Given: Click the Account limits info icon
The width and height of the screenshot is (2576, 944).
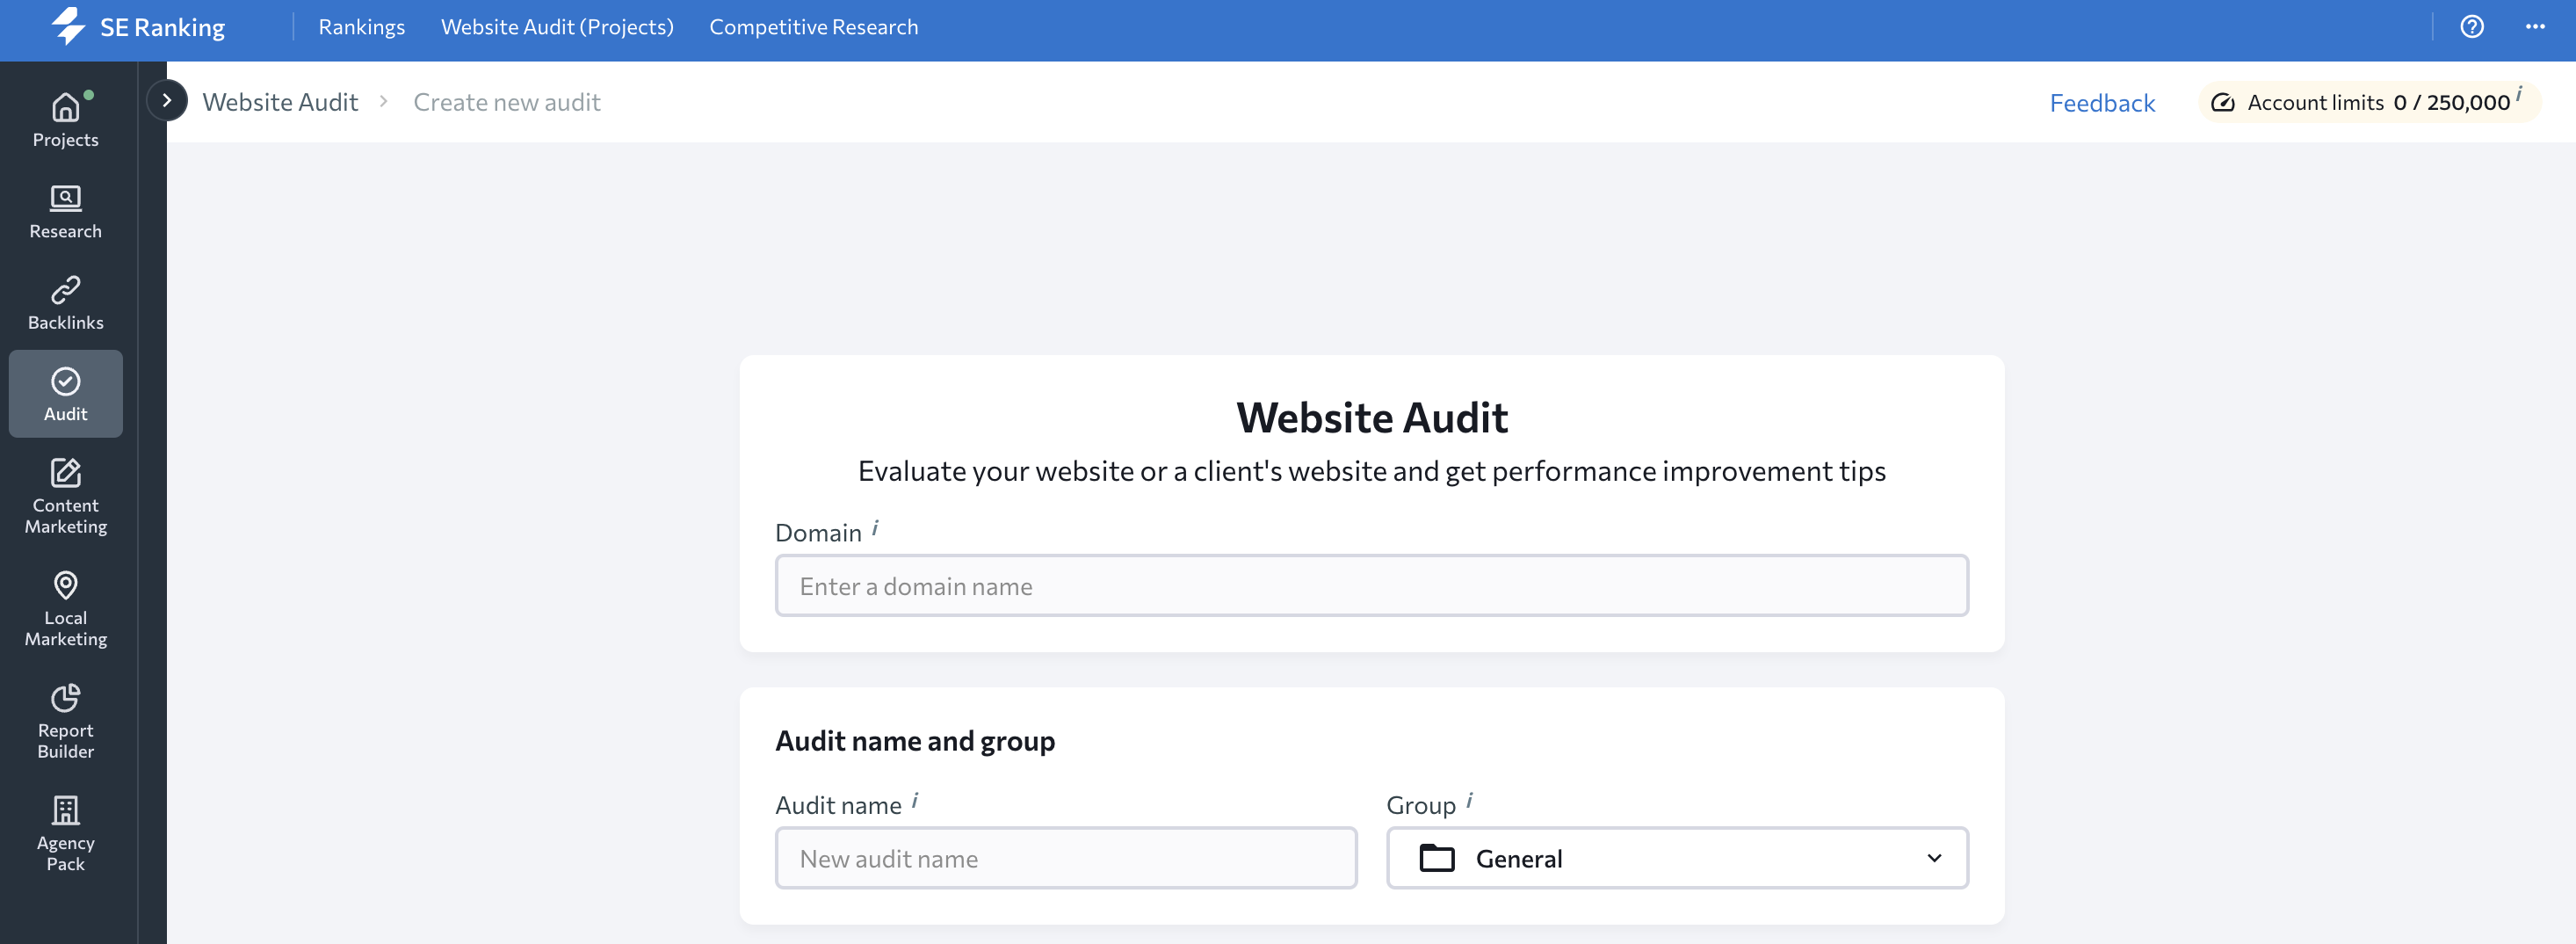Looking at the screenshot, I should (2518, 93).
